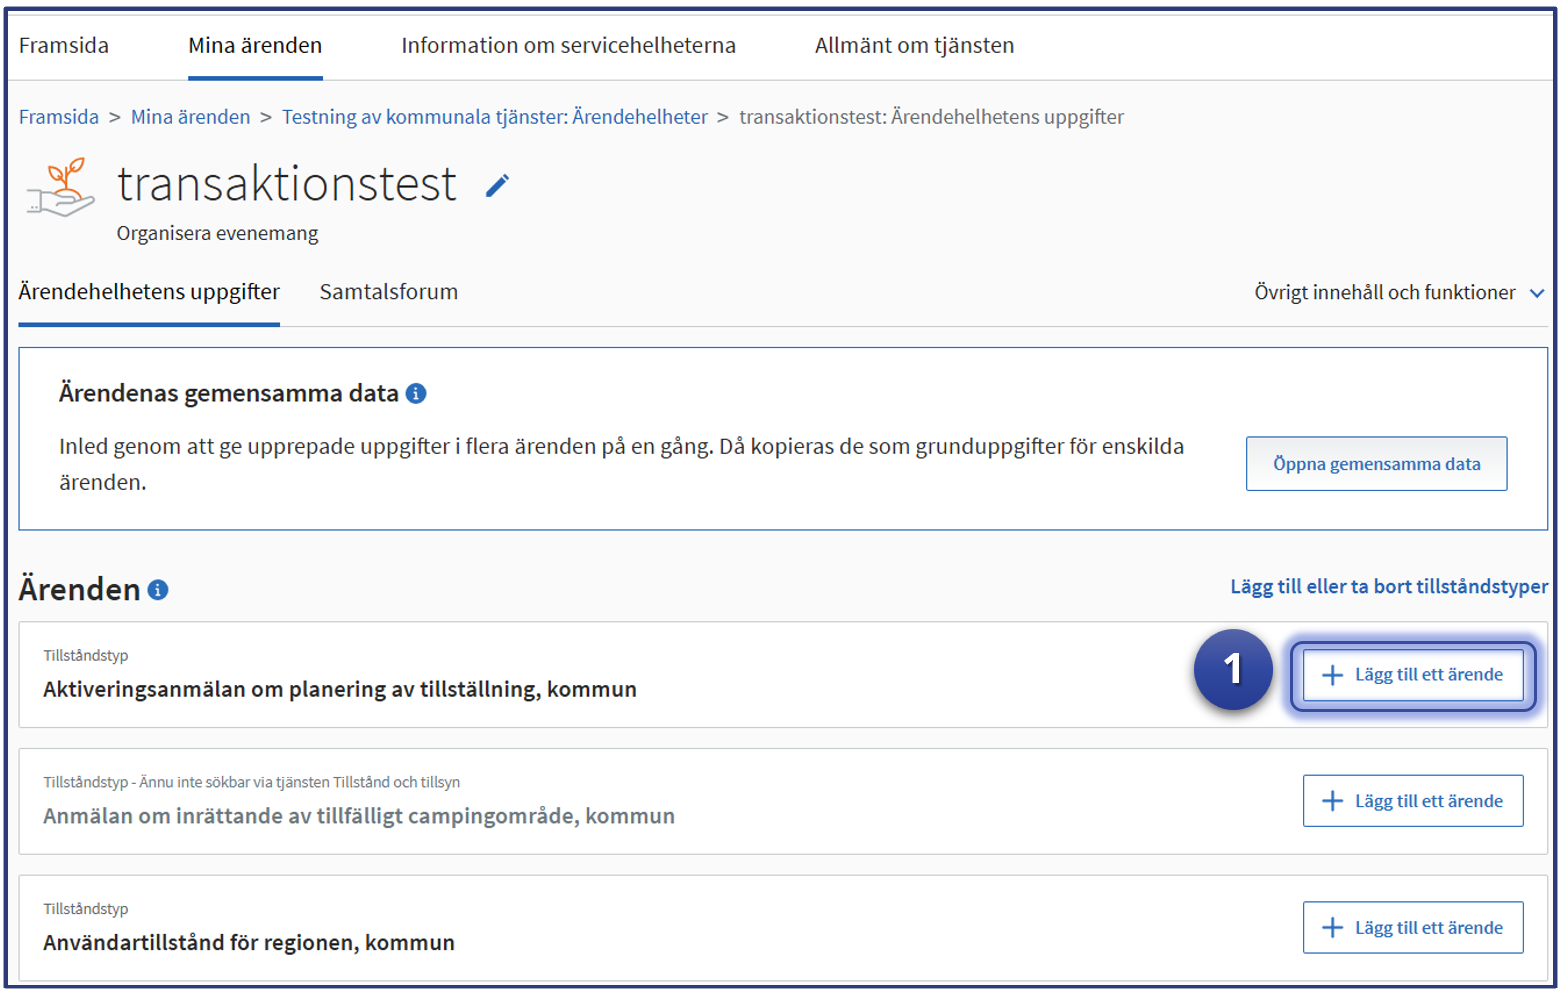Viewport: 1561px width, 991px height.
Task: Expand Övrigt innehåll och funktioner dropdown
Action: point(1398,293)
